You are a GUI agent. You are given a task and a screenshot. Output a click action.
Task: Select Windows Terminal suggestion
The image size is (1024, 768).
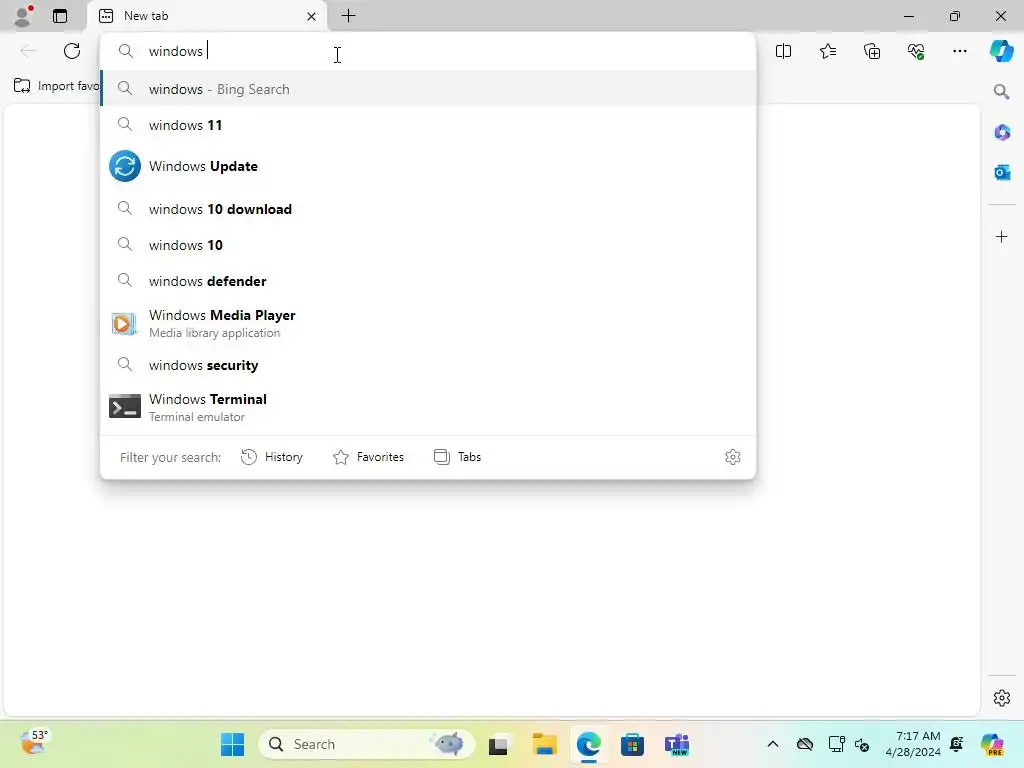pos(428,407)
